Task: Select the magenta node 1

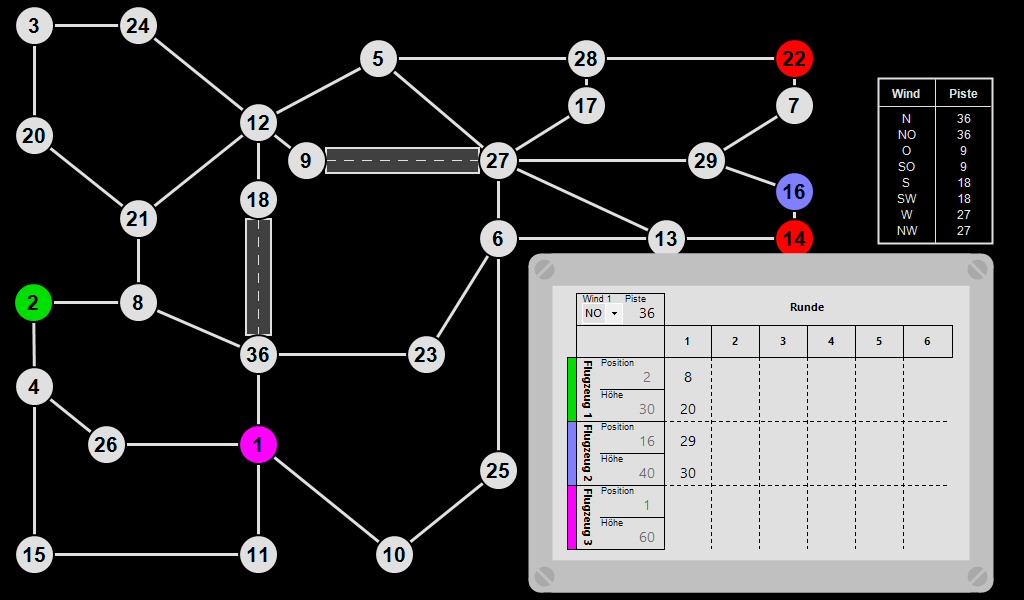Action: pyautogui.click(x=259, y=445)
